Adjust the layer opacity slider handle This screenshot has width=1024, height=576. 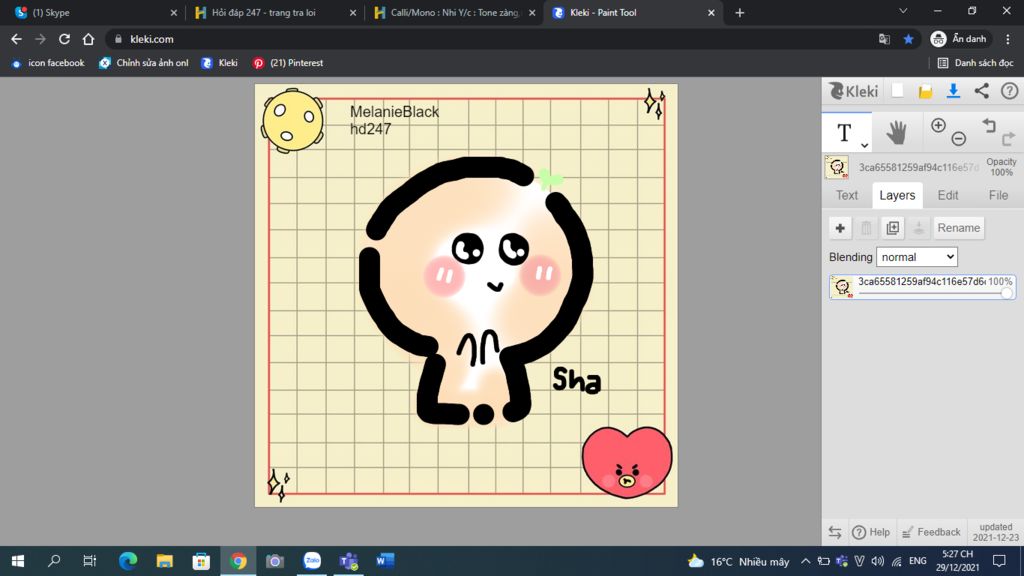[x=1006, y=293]
